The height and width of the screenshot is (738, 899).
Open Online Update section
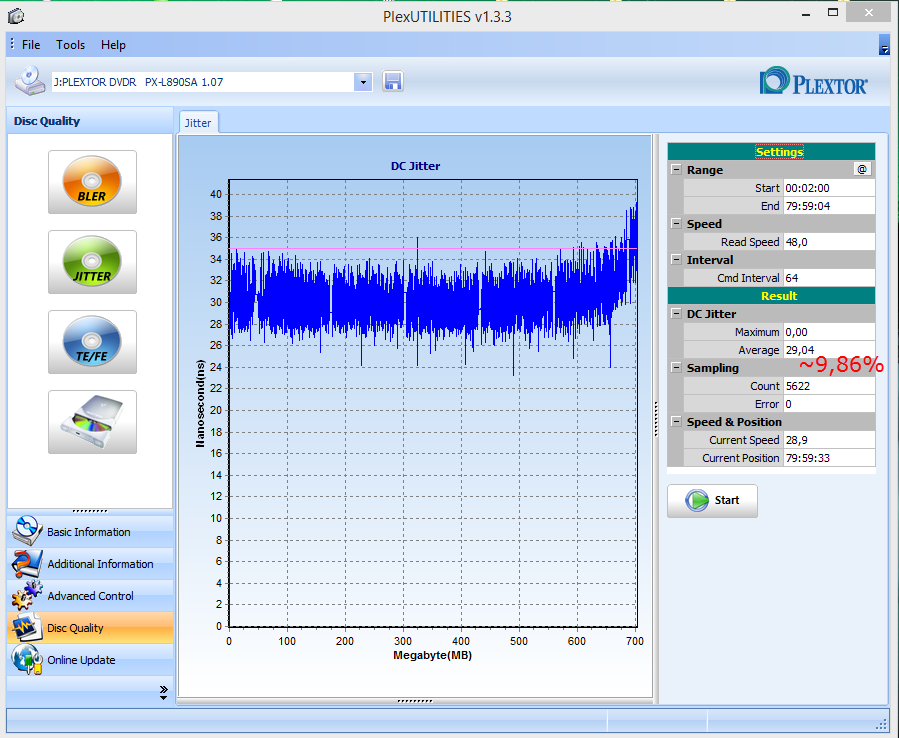tap(90, 660)
